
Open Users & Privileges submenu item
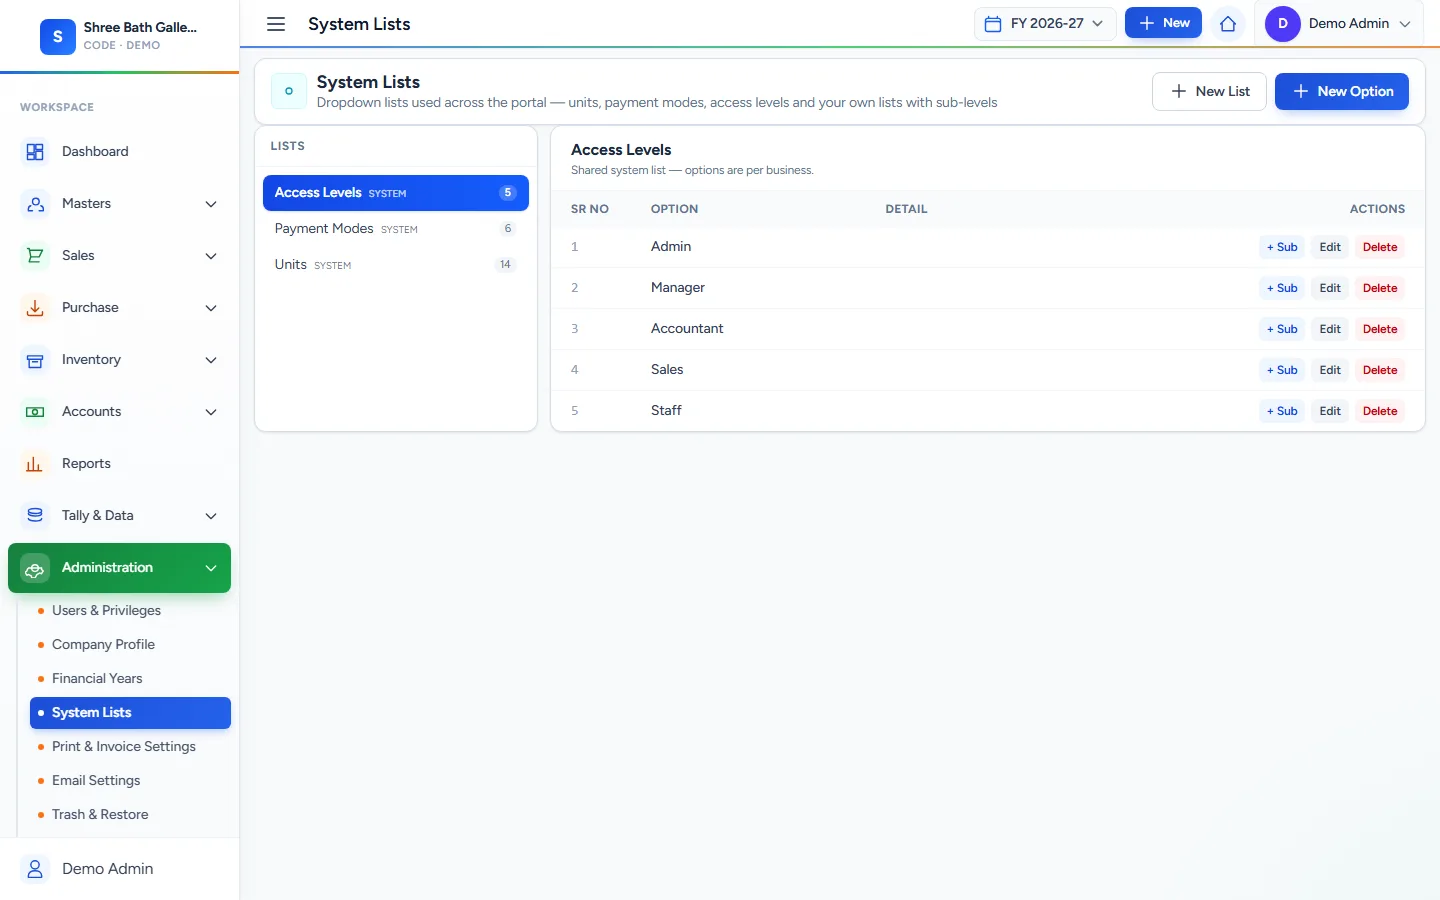[x=130, y=611]
